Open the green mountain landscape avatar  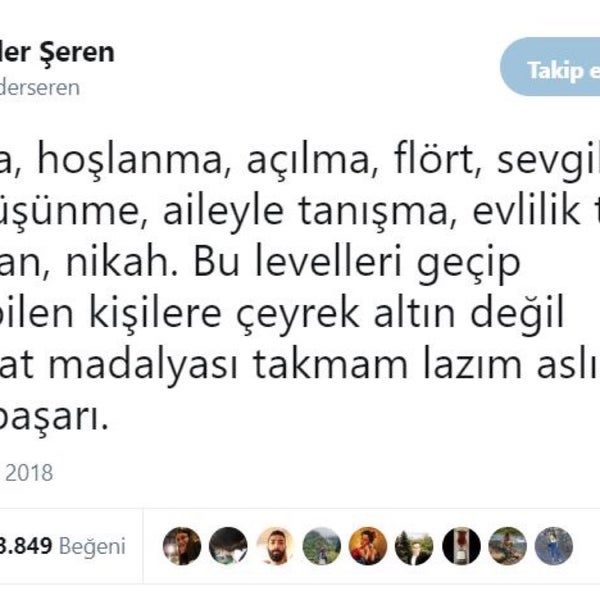(321, 546)
